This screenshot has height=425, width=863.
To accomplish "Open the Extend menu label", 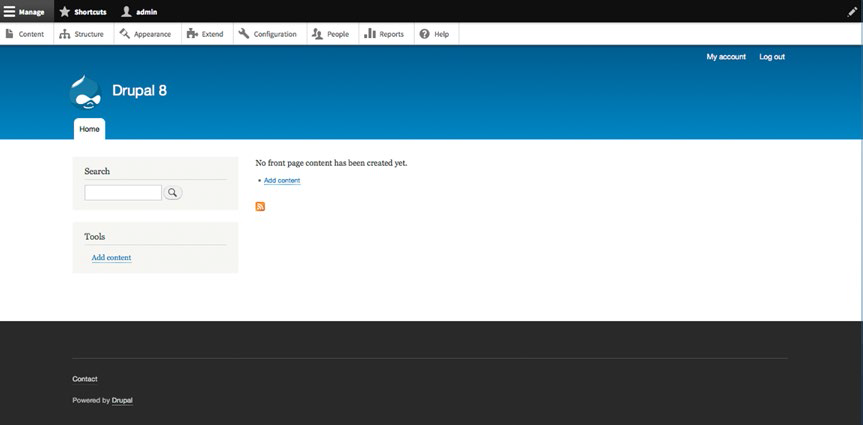I will tap(212, 34).
